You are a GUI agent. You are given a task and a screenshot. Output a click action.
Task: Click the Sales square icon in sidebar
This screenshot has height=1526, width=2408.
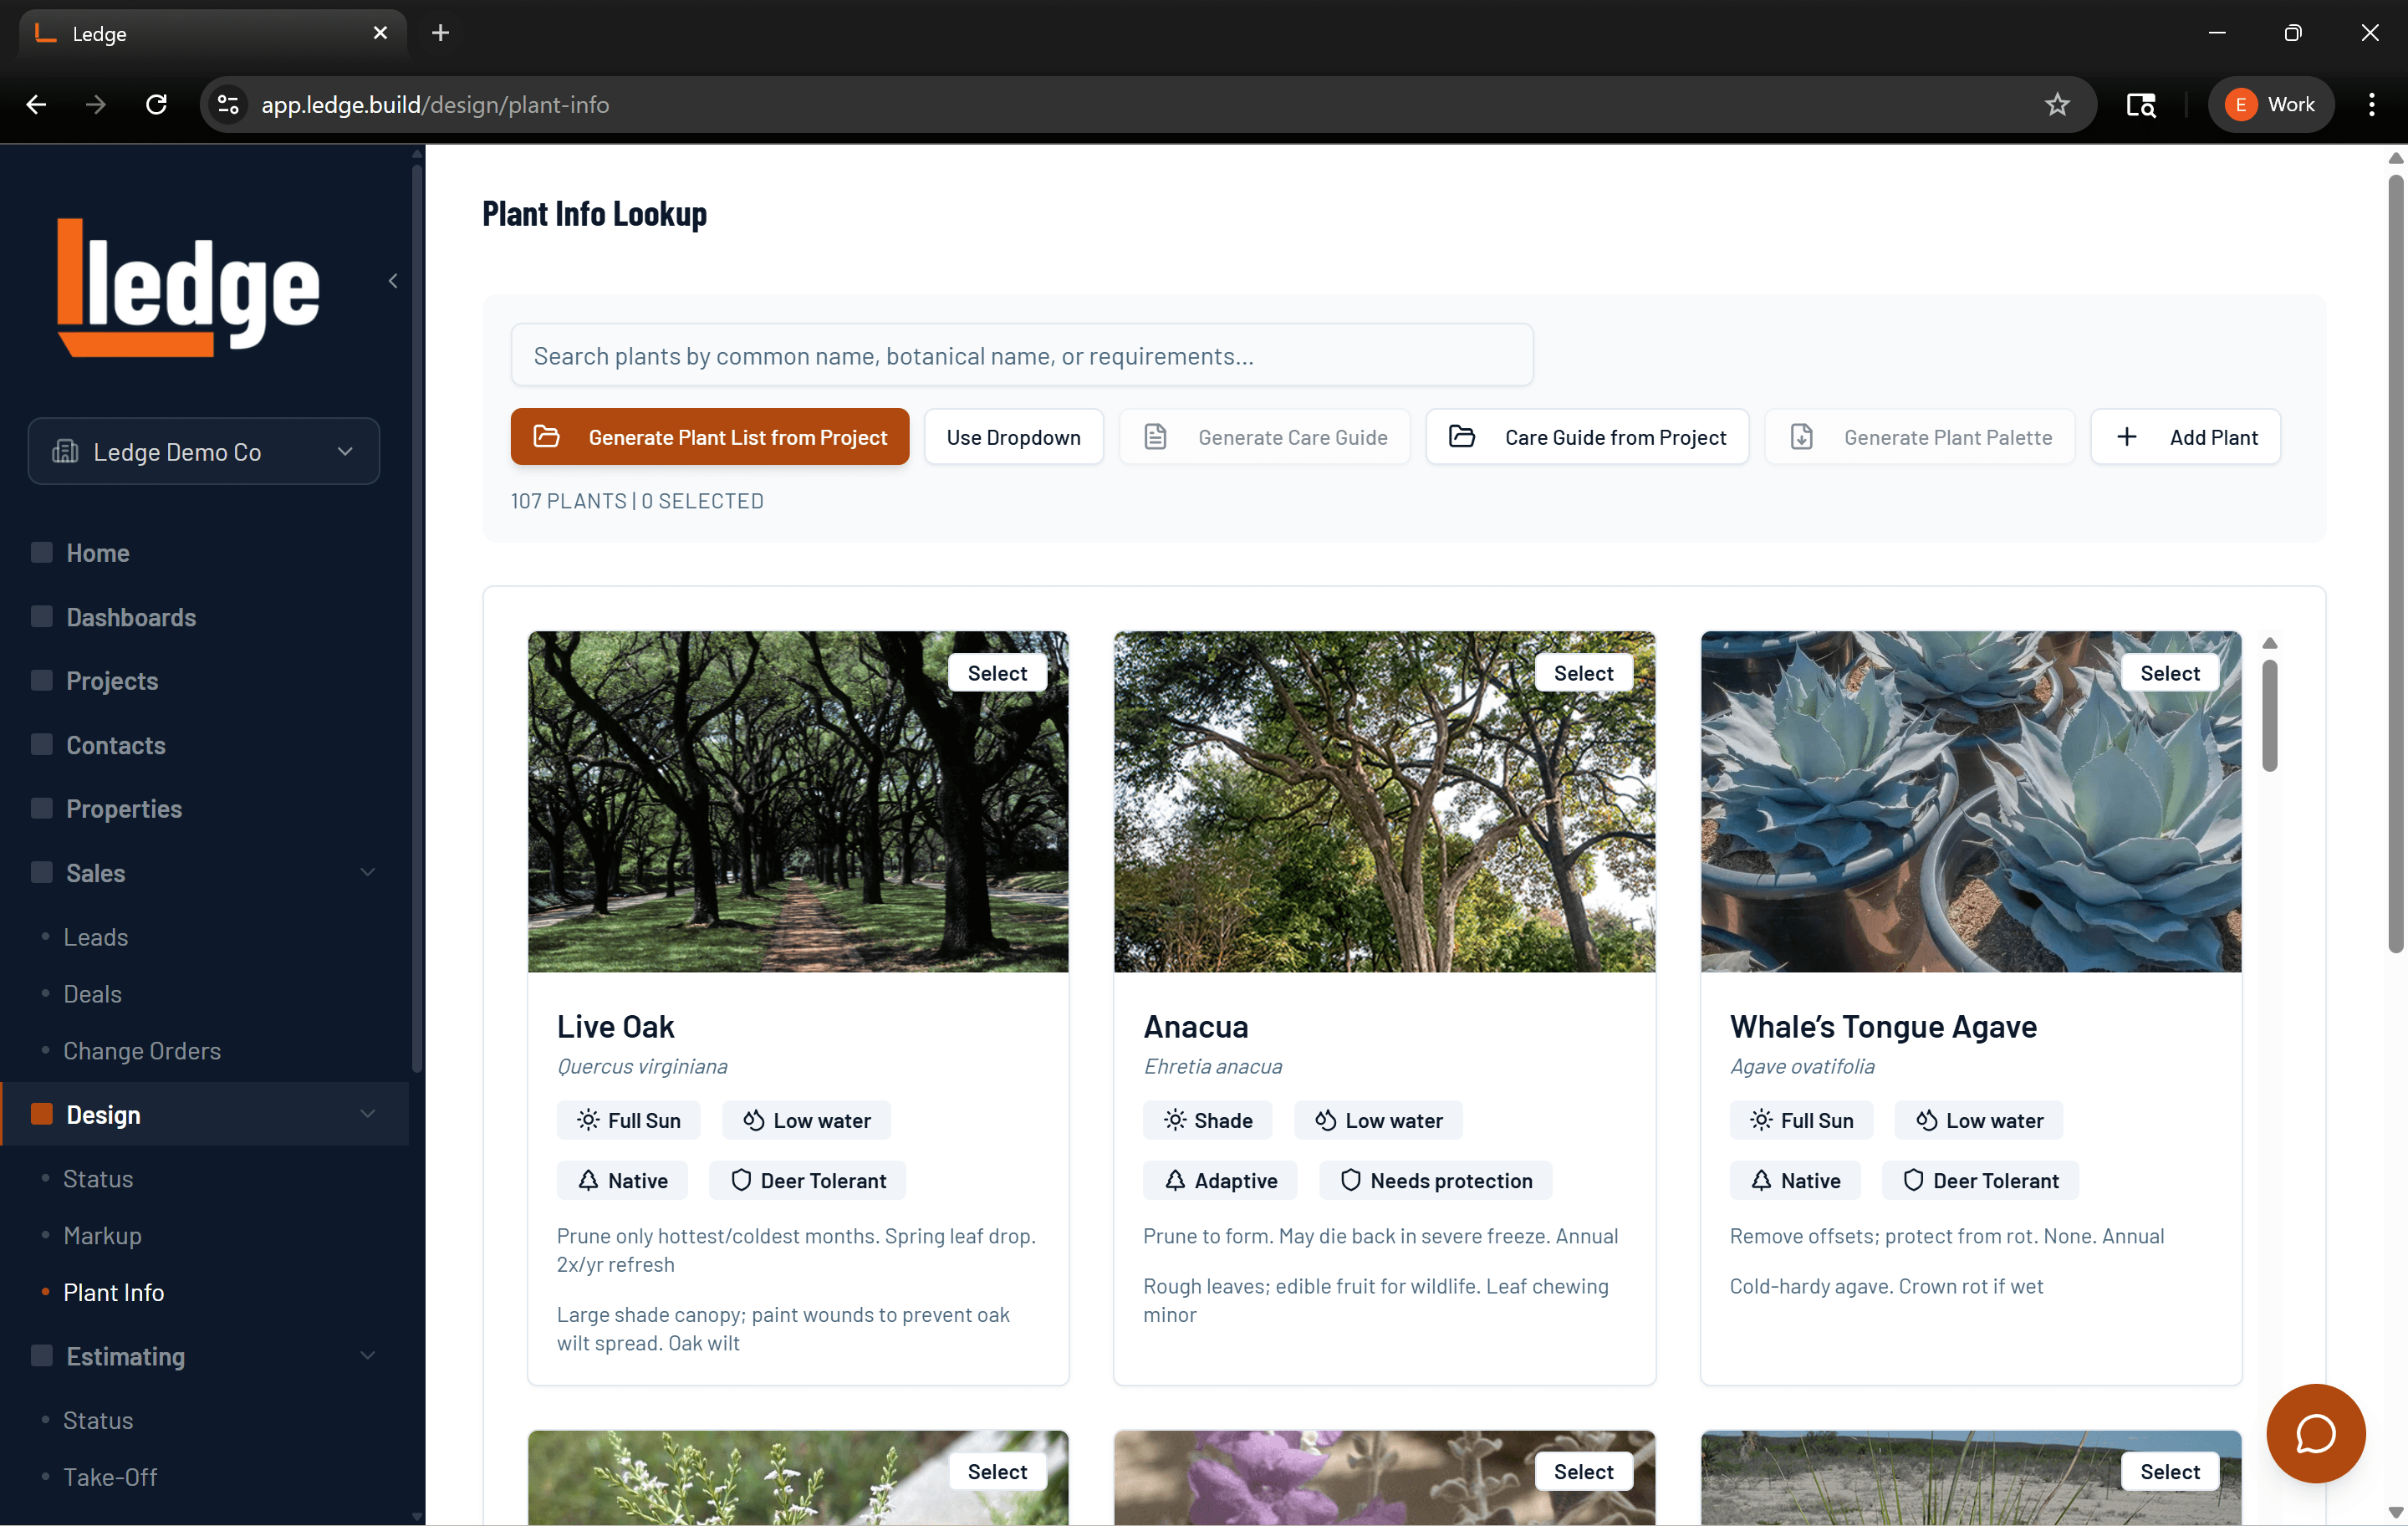(x=42, y=872)
